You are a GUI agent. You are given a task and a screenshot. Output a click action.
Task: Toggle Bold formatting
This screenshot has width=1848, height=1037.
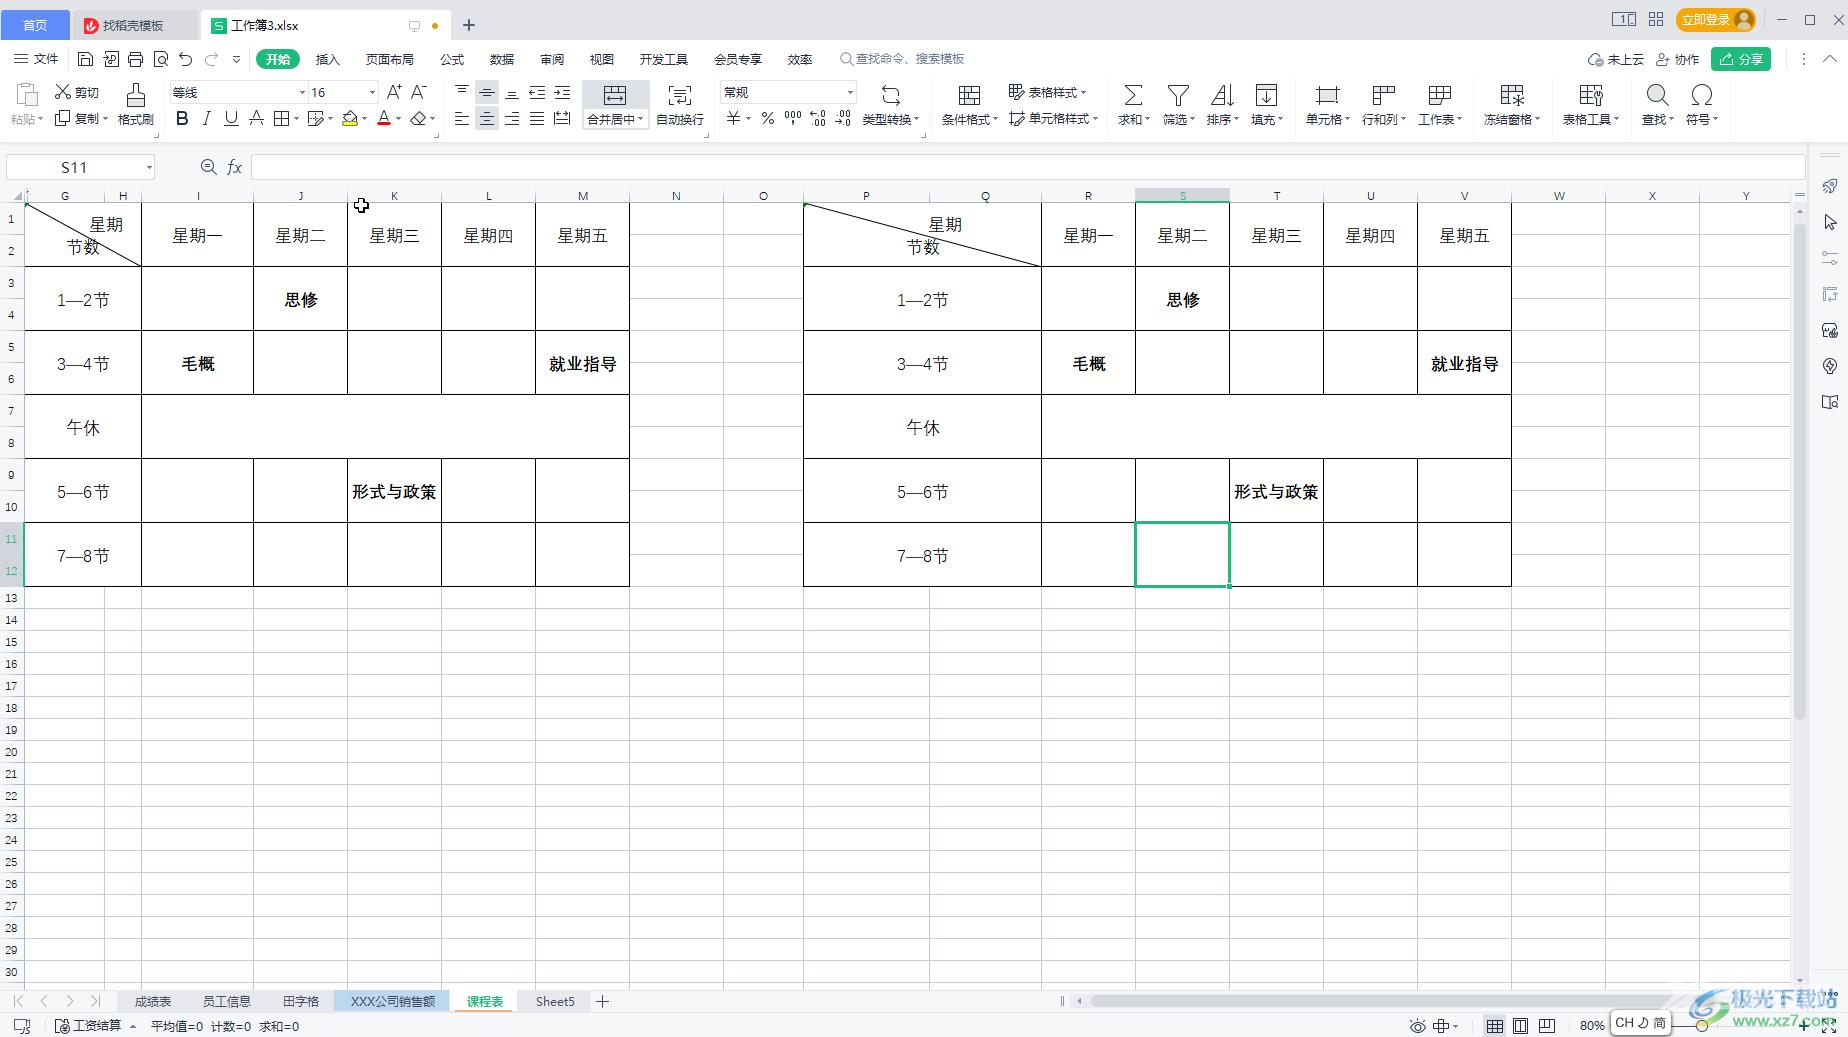point(182,118)
